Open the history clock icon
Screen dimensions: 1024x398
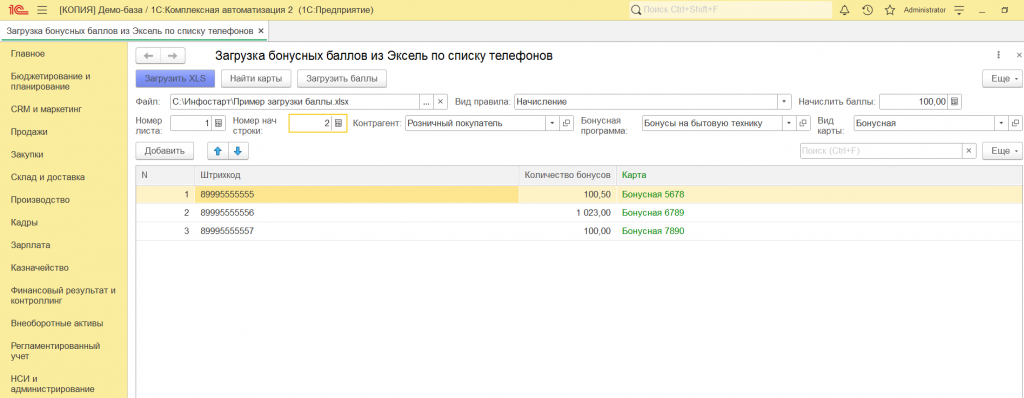(867, 10)
